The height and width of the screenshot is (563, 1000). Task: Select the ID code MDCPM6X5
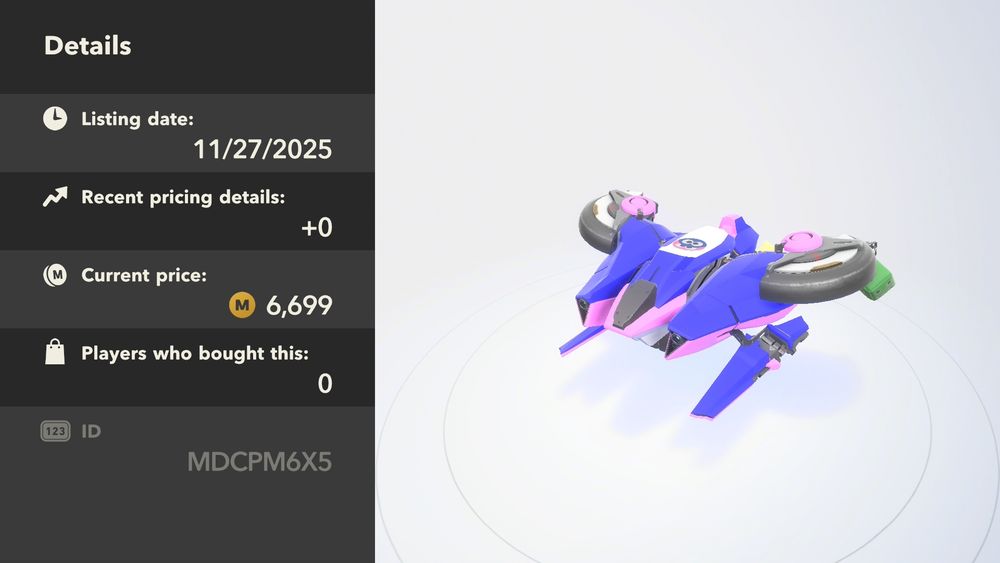pyautogui.click(x=260, y=462)
